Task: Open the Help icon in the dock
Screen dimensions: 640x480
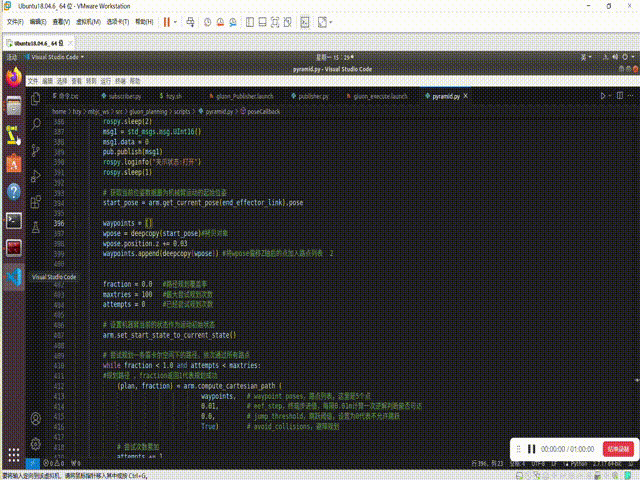Action: click(x=14, y=190)
